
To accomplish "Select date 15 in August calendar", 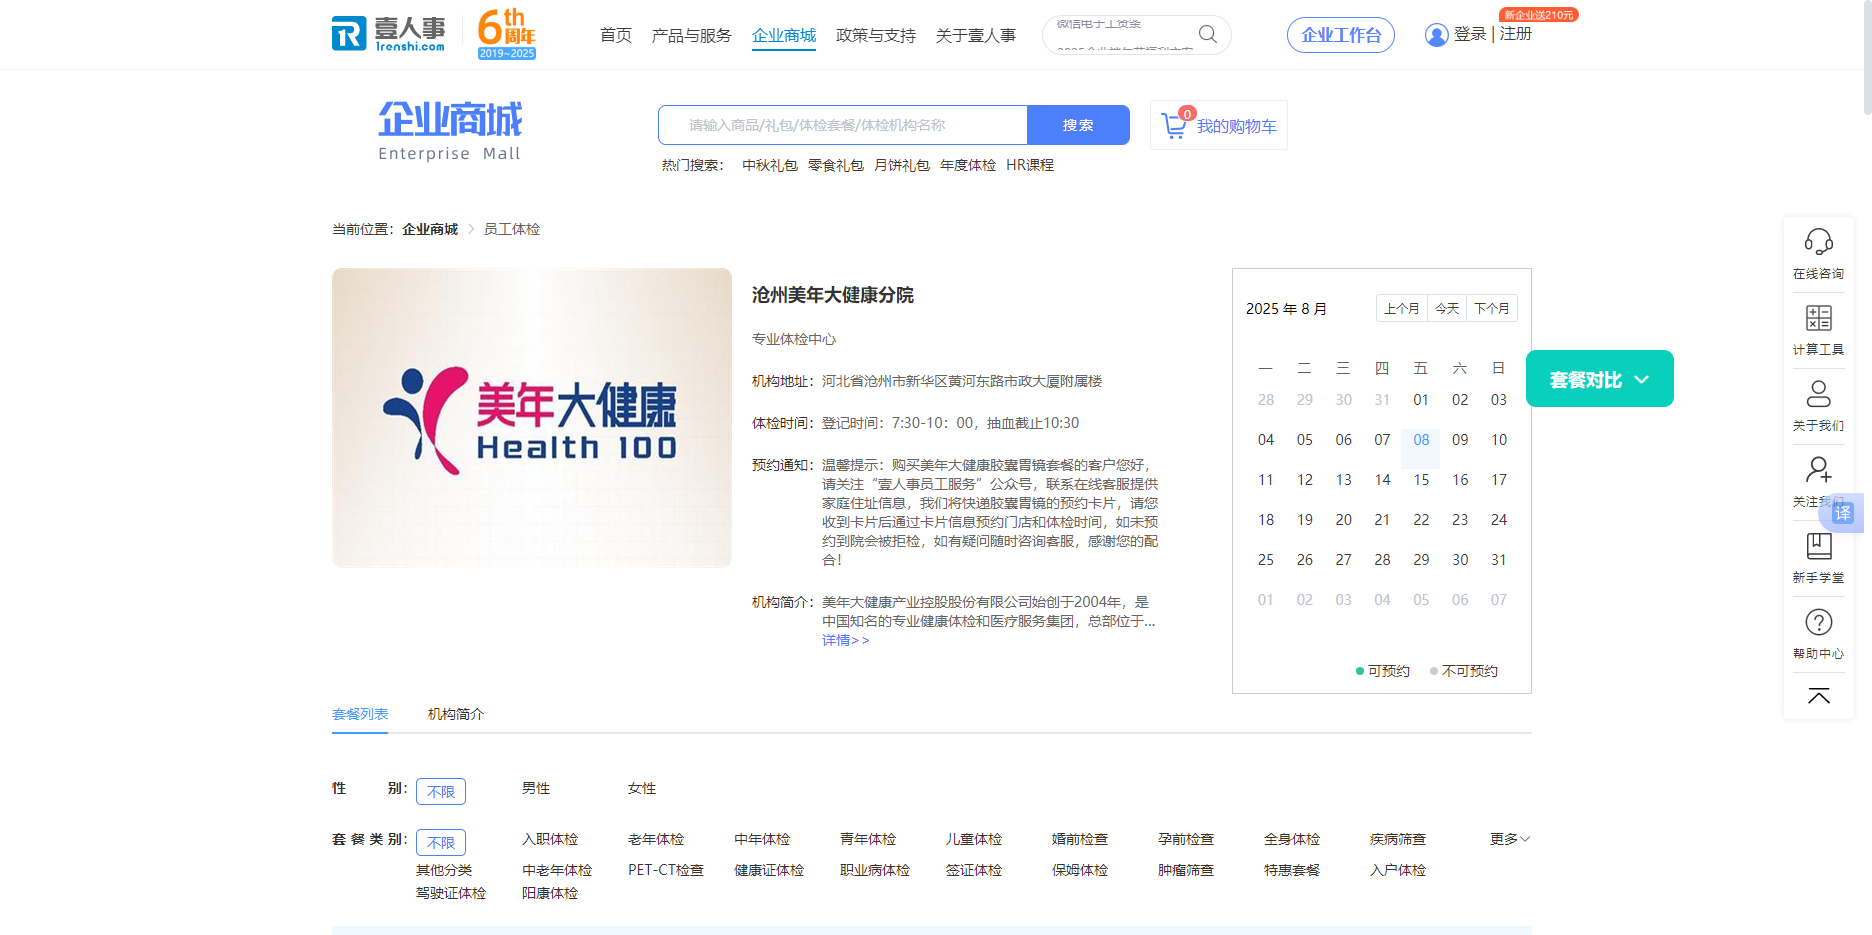I will click(1421, 480).
